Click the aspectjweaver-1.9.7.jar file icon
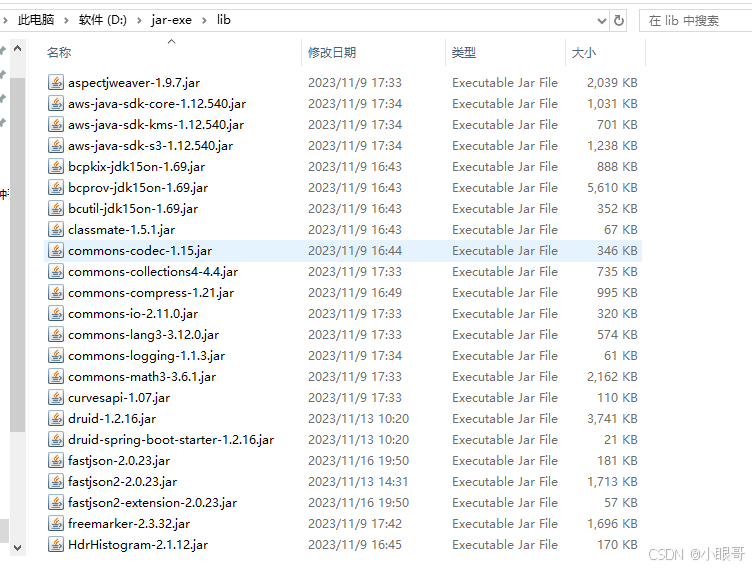This screenshot has height=568, width=752. (x=56, y=83)
